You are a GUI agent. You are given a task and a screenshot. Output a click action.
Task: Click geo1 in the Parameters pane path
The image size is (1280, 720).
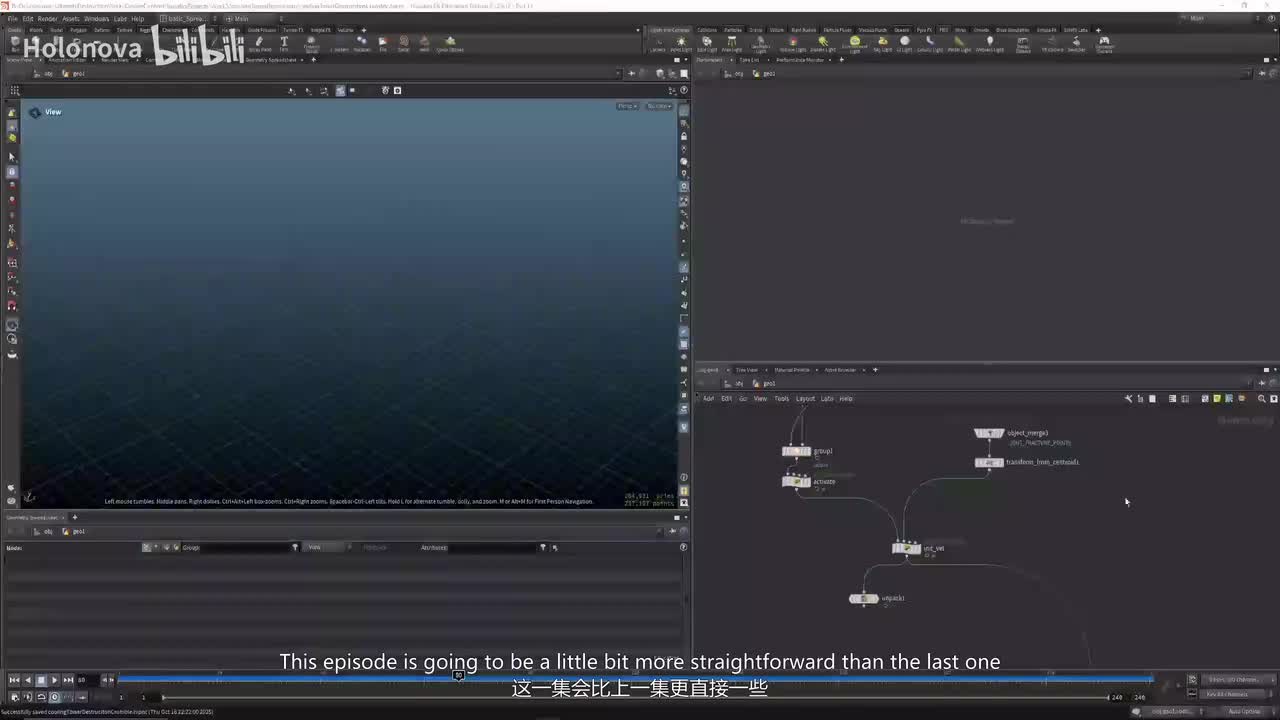770,73
